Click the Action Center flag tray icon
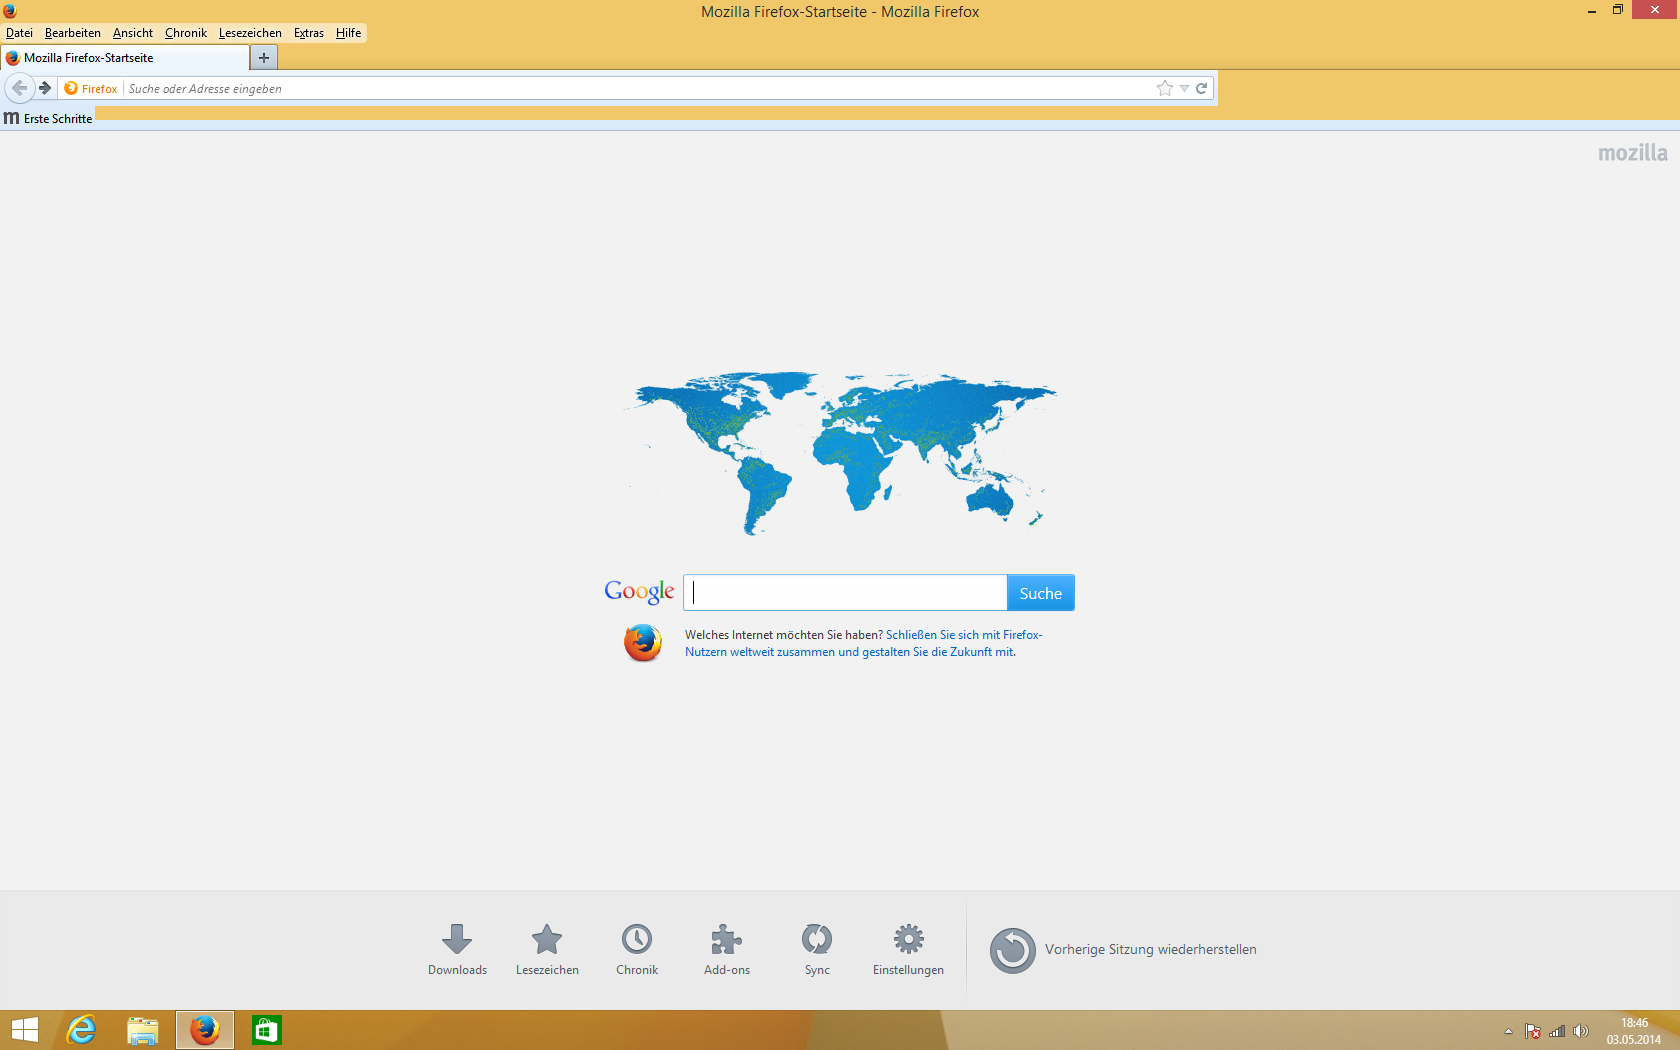 pyautogui.click(x=1533, y=1031)
